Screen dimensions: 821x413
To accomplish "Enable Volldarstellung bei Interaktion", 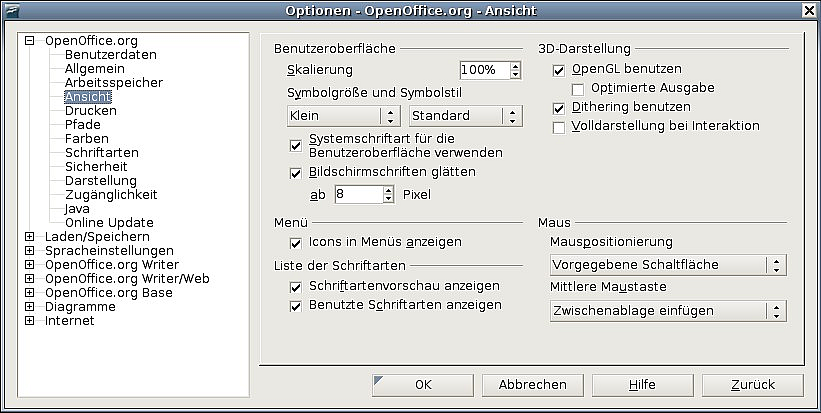I will coord(560,127).
